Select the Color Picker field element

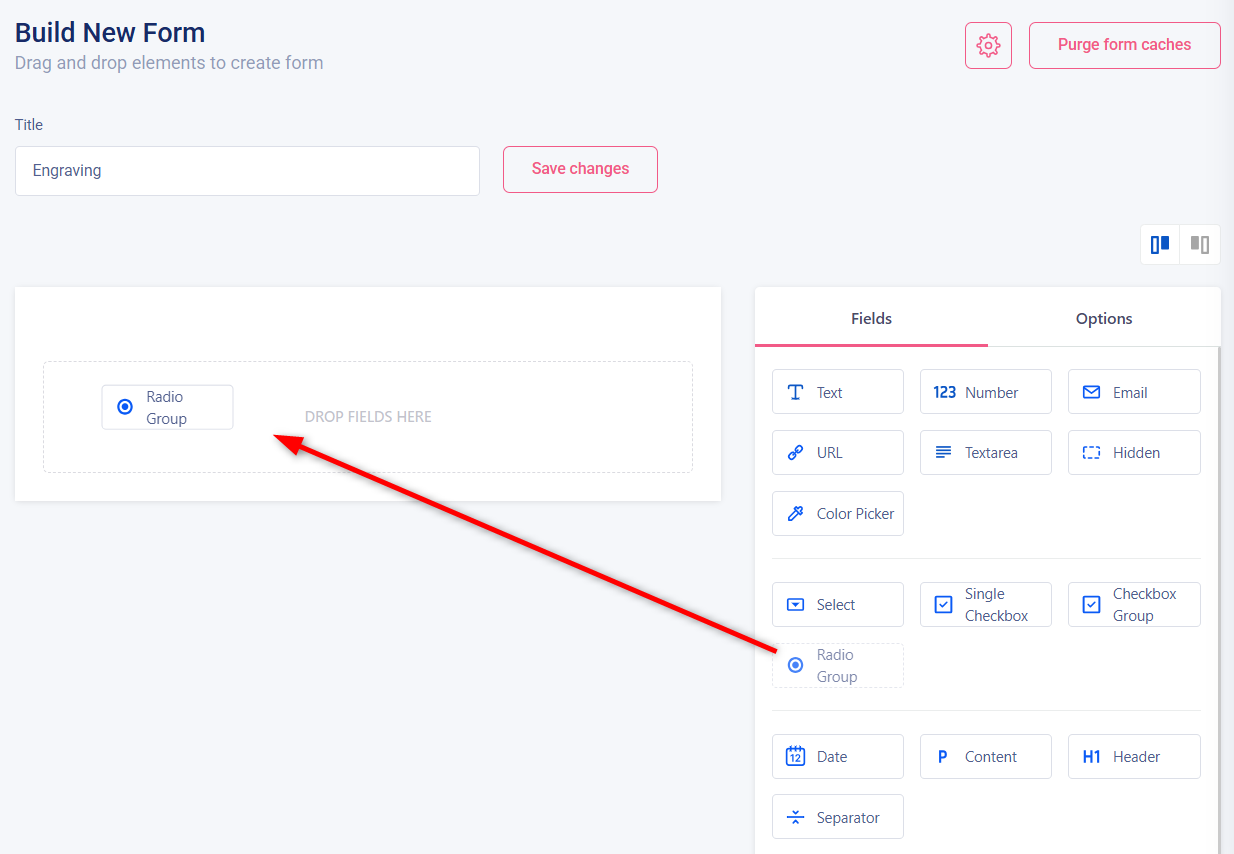pos(837,514)
